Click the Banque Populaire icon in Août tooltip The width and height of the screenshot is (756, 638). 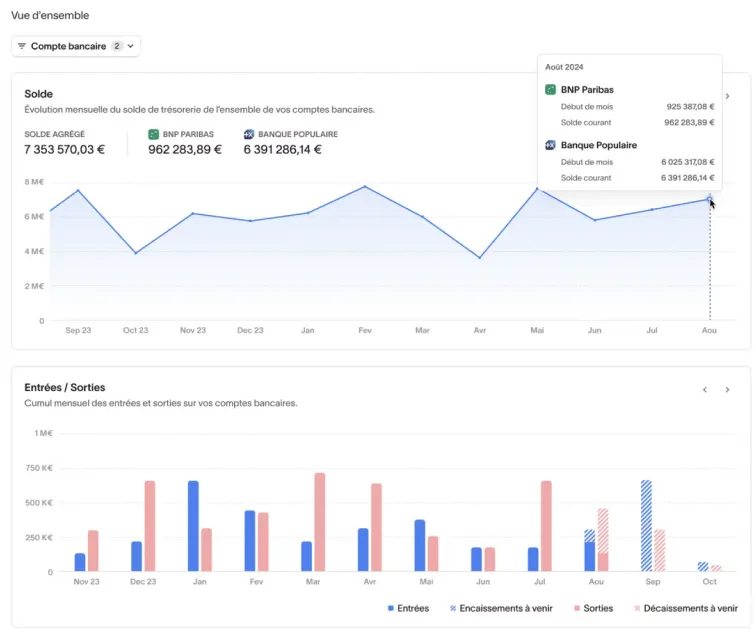550,145
